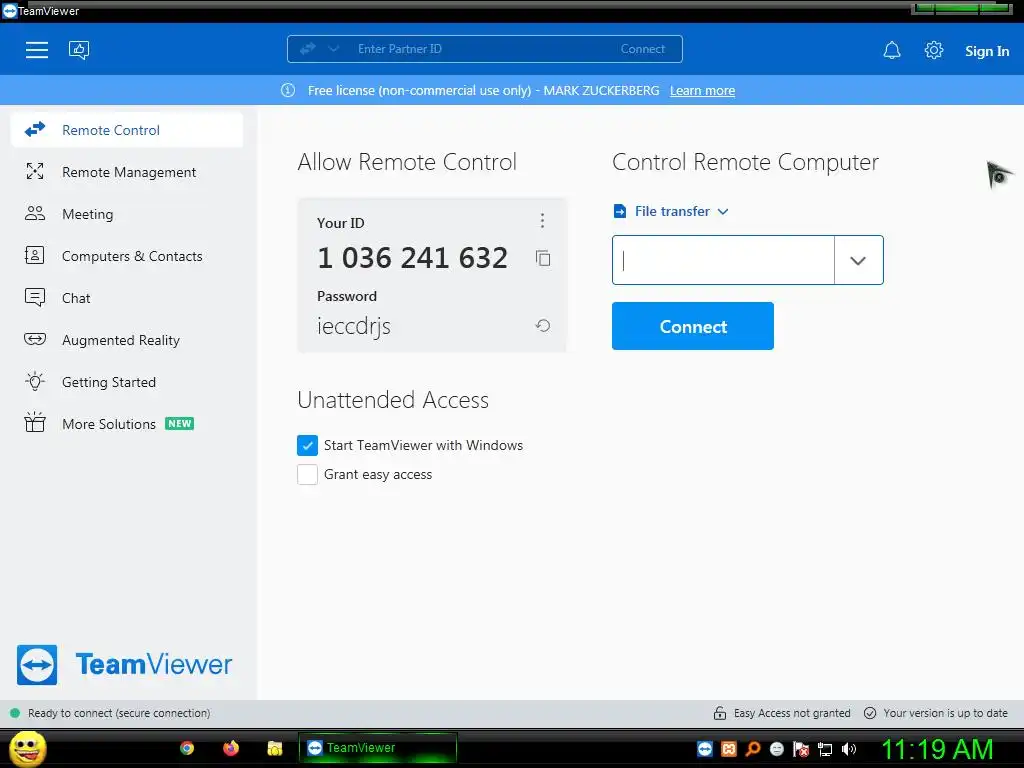Click the password text ieccdrjs
Image resolution: width=1024 pixels, height=768 pixels.
(354, 326)
